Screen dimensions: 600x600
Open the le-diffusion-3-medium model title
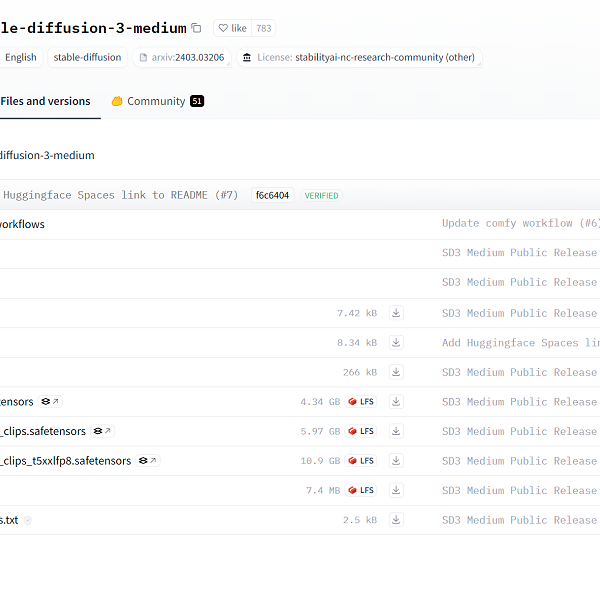[93, 28]
